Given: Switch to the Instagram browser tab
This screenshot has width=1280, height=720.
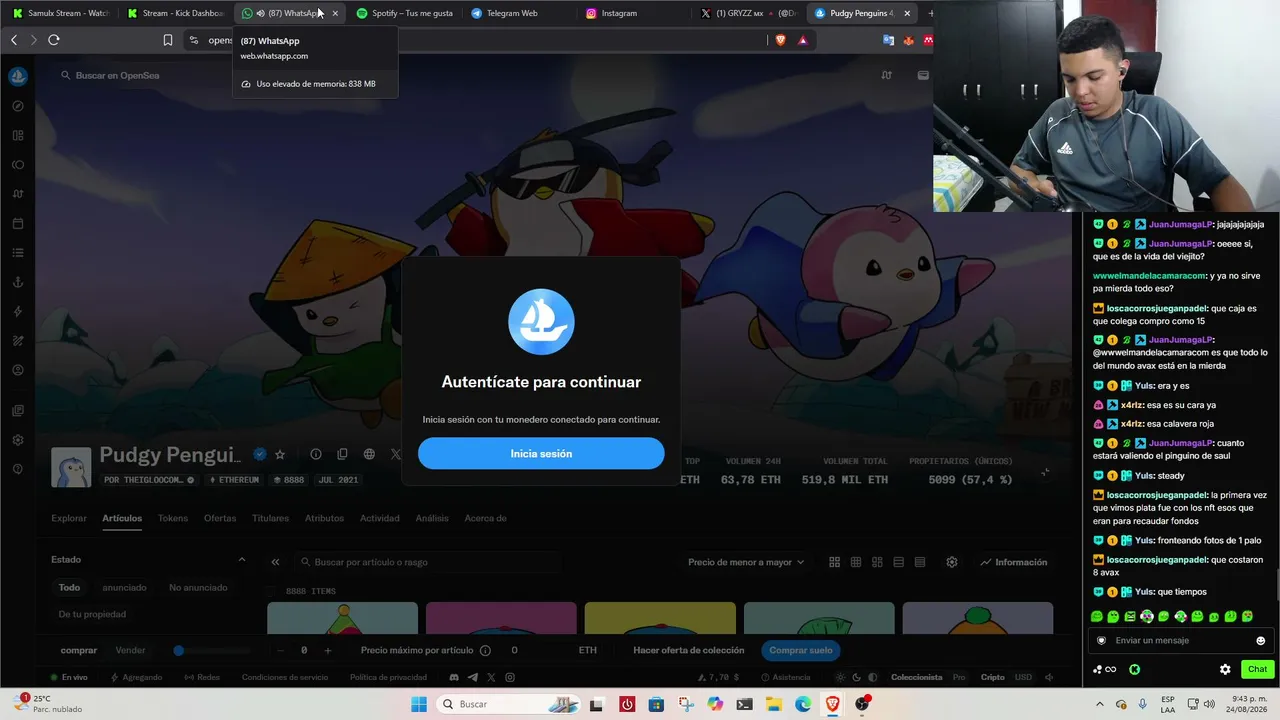Looking at the screenshot, I should [x=619, y=13].
